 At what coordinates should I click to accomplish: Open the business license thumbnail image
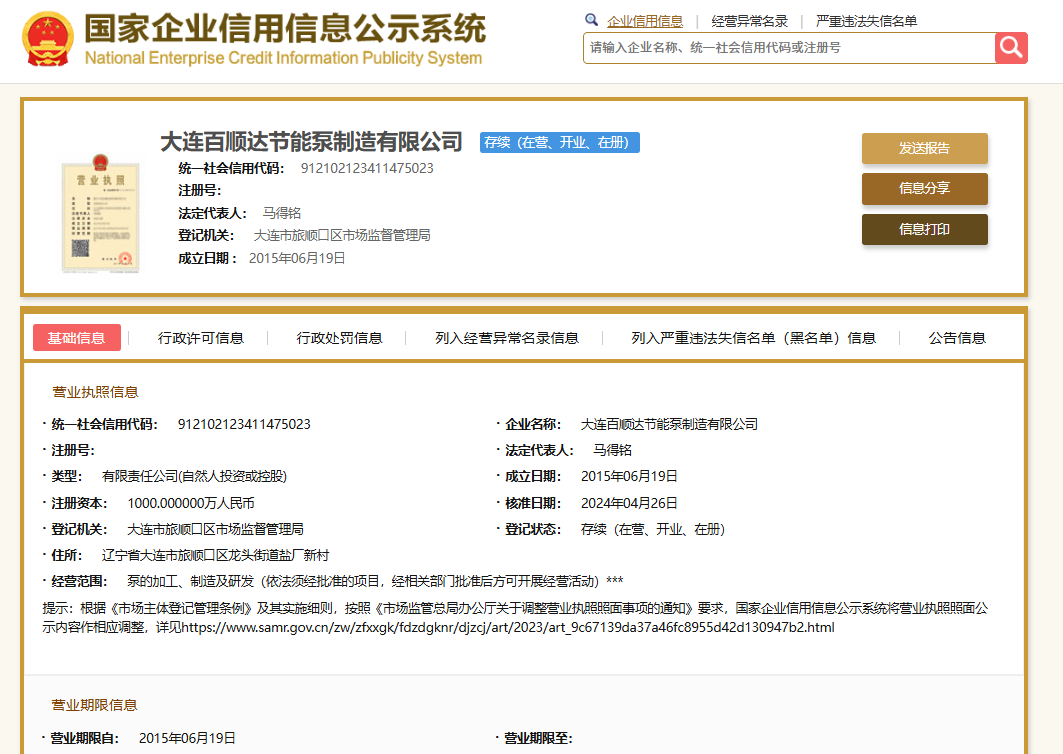(x=99, y=211)
